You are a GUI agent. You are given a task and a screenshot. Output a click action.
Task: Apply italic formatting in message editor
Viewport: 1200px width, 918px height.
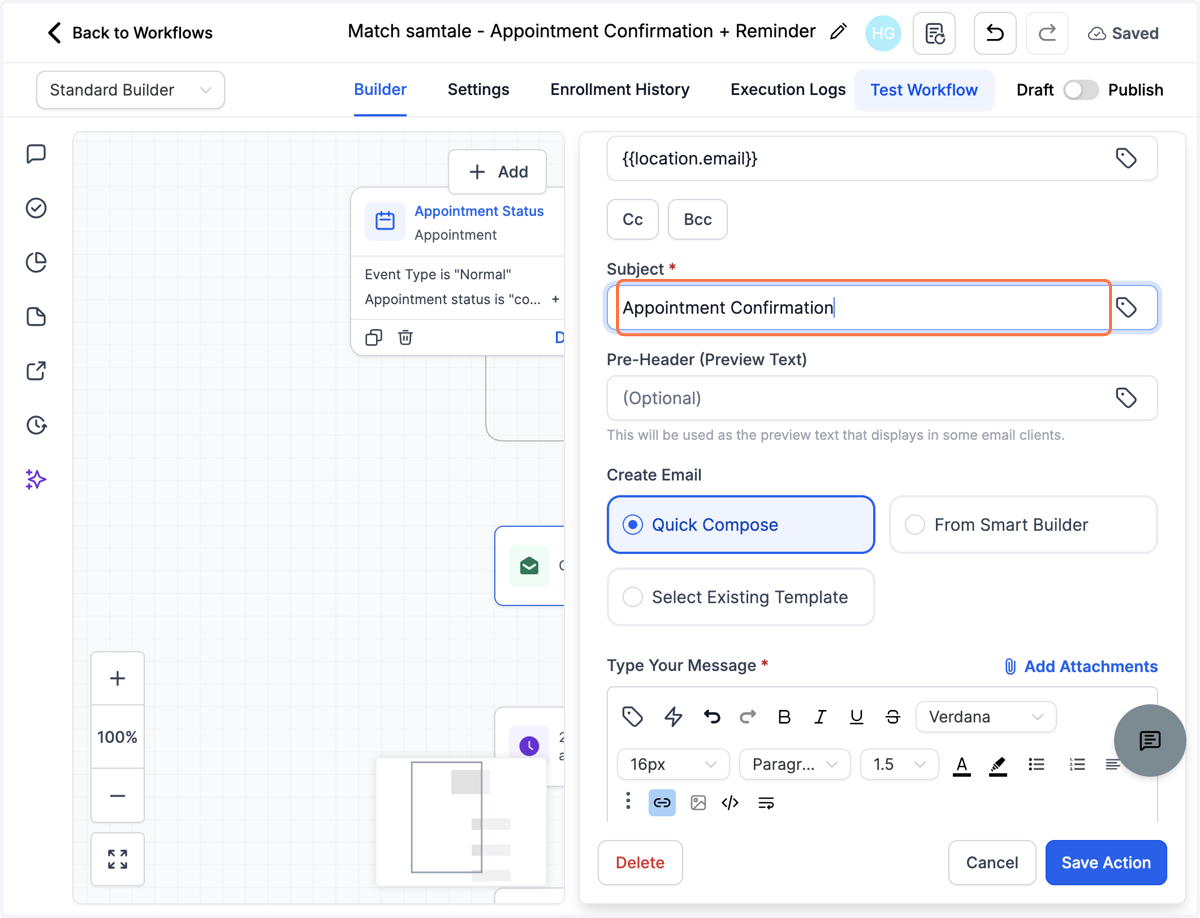[x=820, y=716]
